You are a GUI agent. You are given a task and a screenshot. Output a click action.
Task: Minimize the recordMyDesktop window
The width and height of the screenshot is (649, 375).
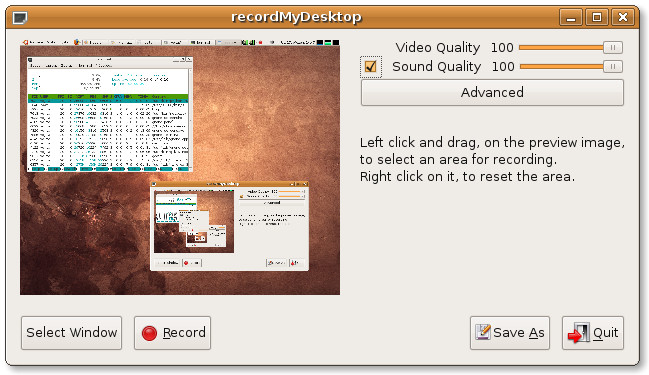pos(571,17)
